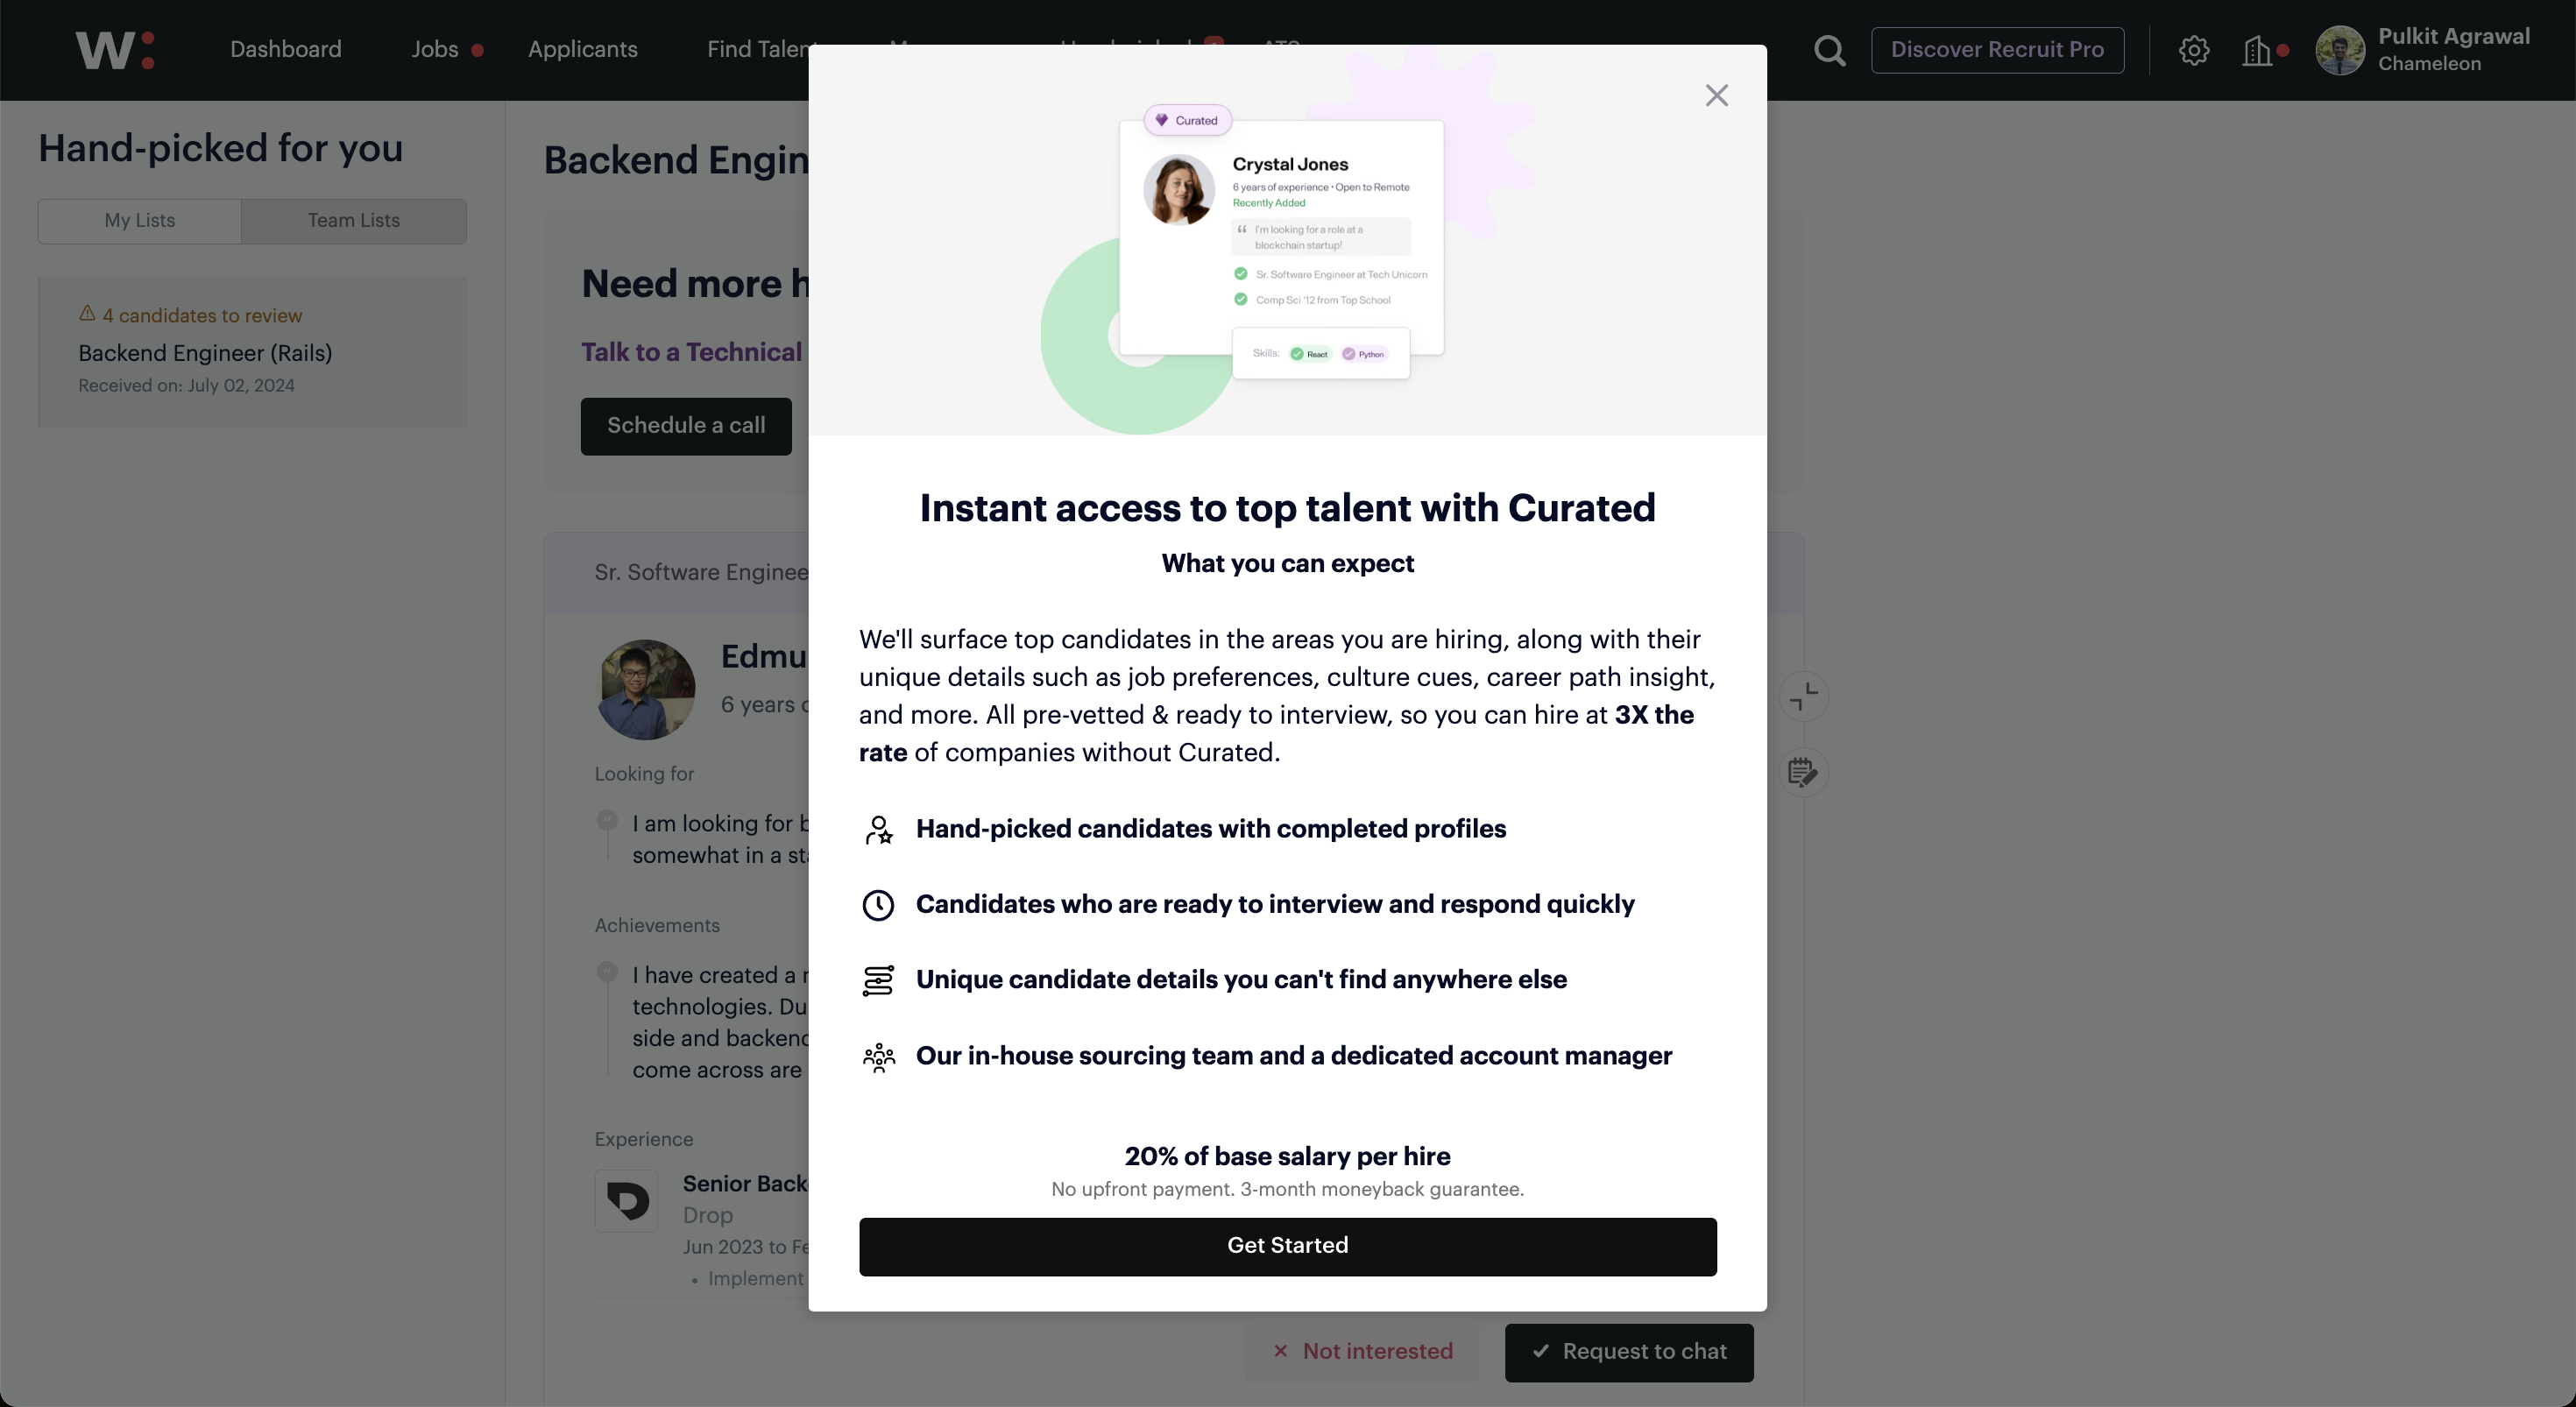Collapse the candidate card with the minimize icon
The width and height of the screenshot is (2576, 1407).
tap(1803, 696)
